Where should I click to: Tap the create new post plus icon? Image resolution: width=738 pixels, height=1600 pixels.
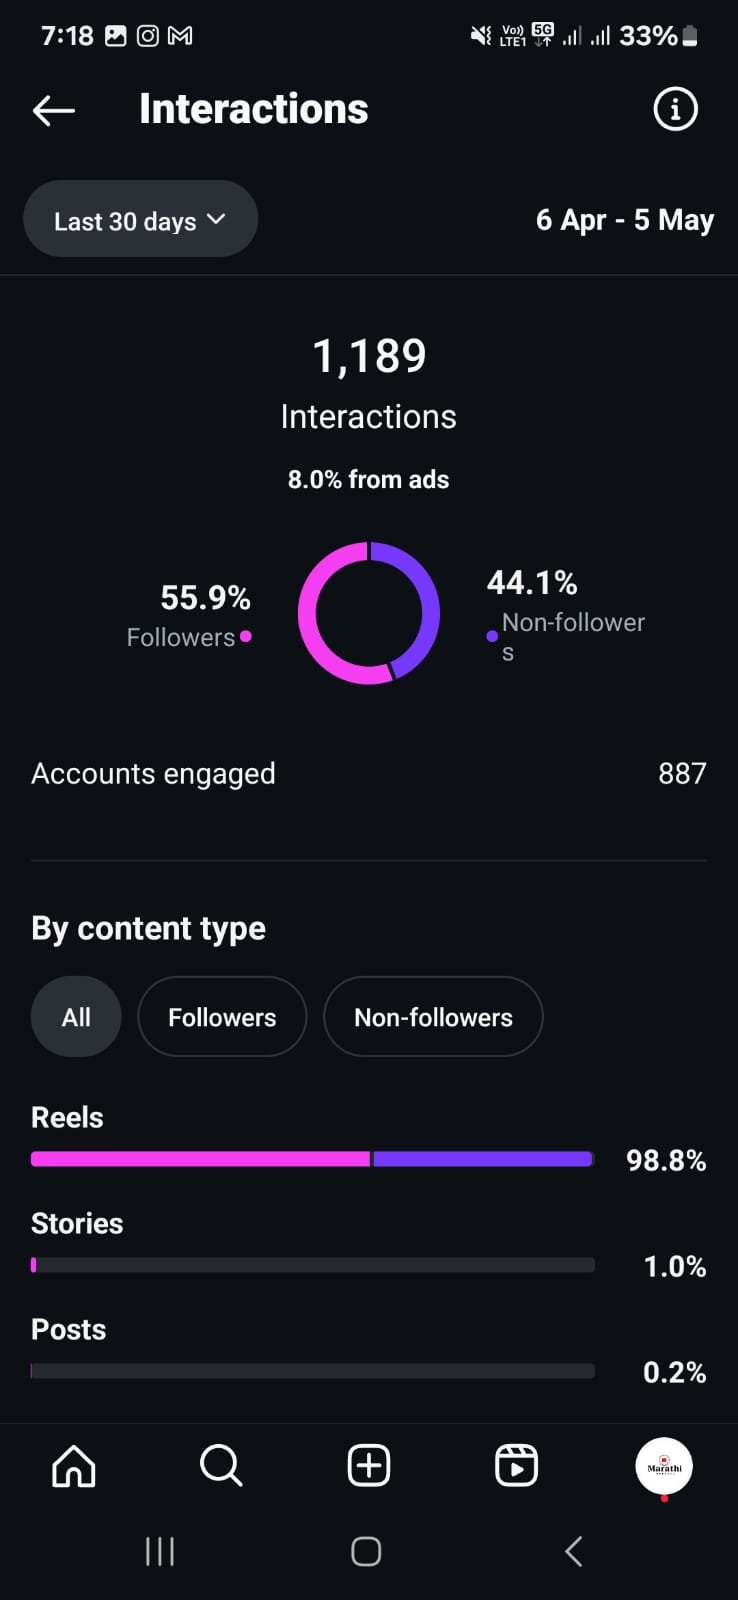point(369,1466)
